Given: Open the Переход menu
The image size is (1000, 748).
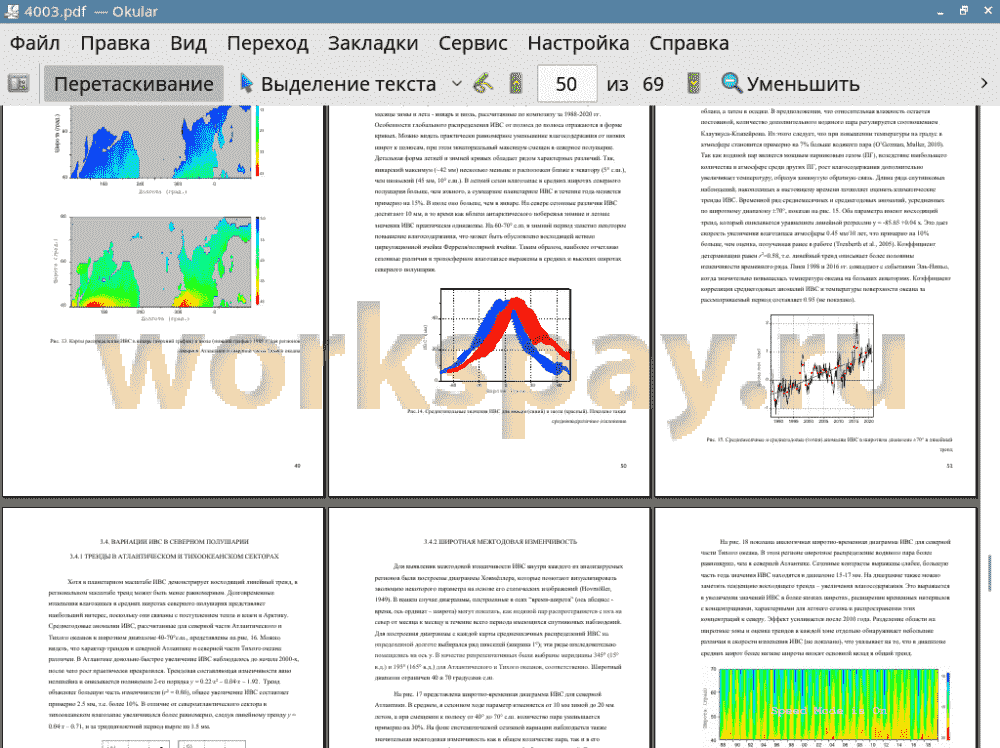Looking at the screenshot, I should pos(267,43).
